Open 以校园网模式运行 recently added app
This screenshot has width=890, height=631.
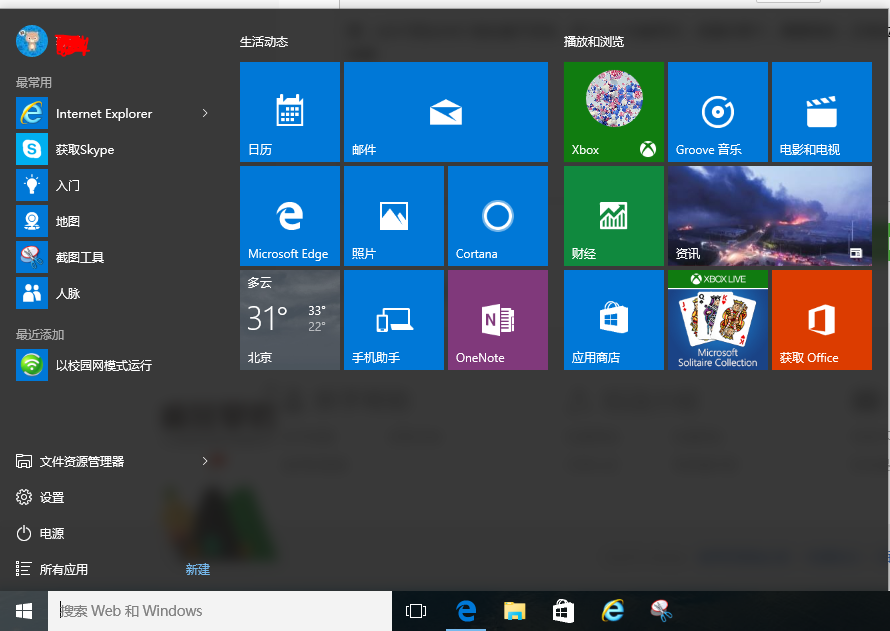(x=114, y=365)
